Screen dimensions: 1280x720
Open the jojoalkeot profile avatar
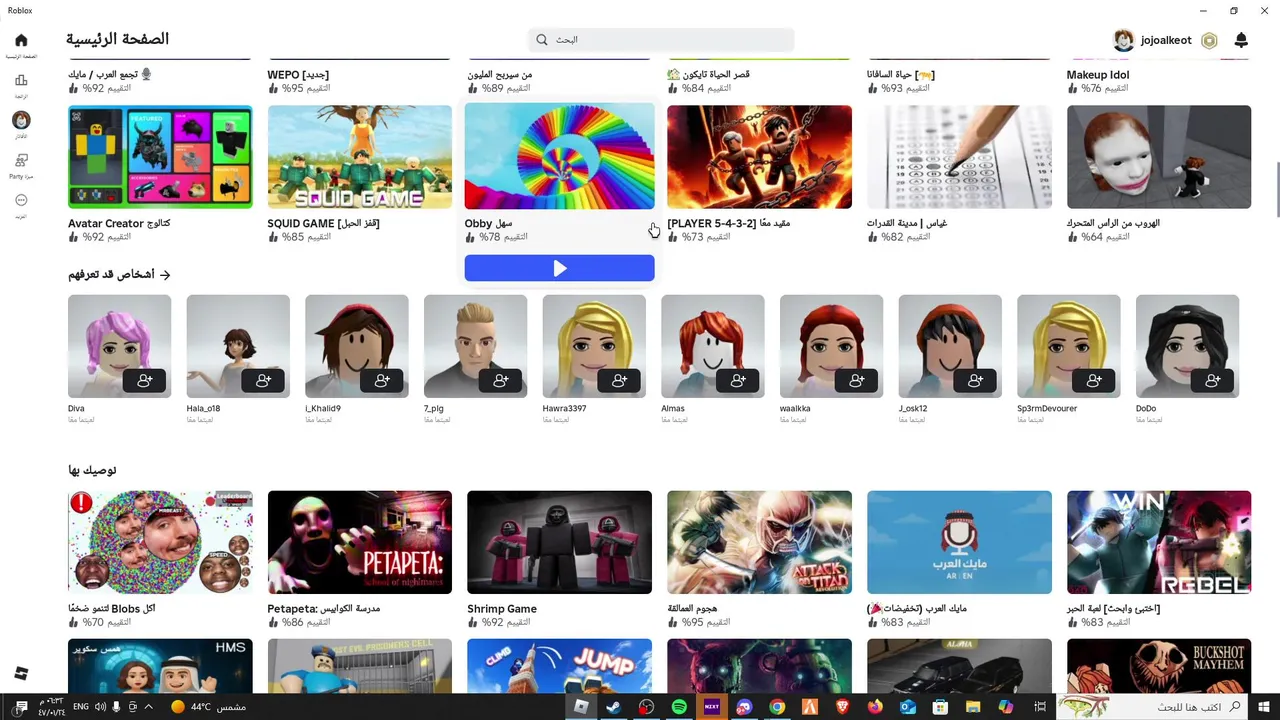(1124, 40)
